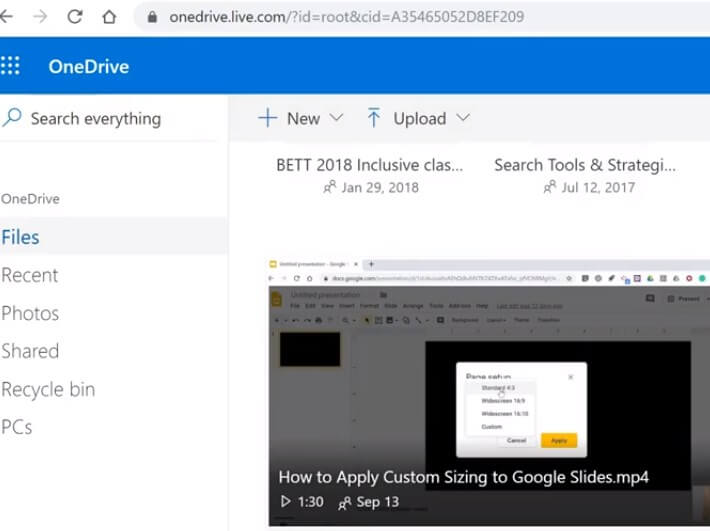Click the Upload button label

coord(420,119)
